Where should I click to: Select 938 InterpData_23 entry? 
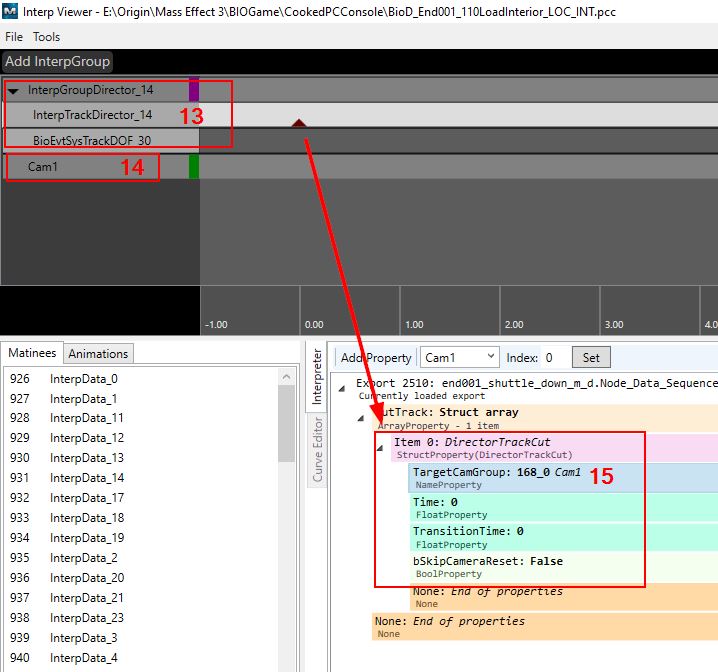click(x=140, y=618)
